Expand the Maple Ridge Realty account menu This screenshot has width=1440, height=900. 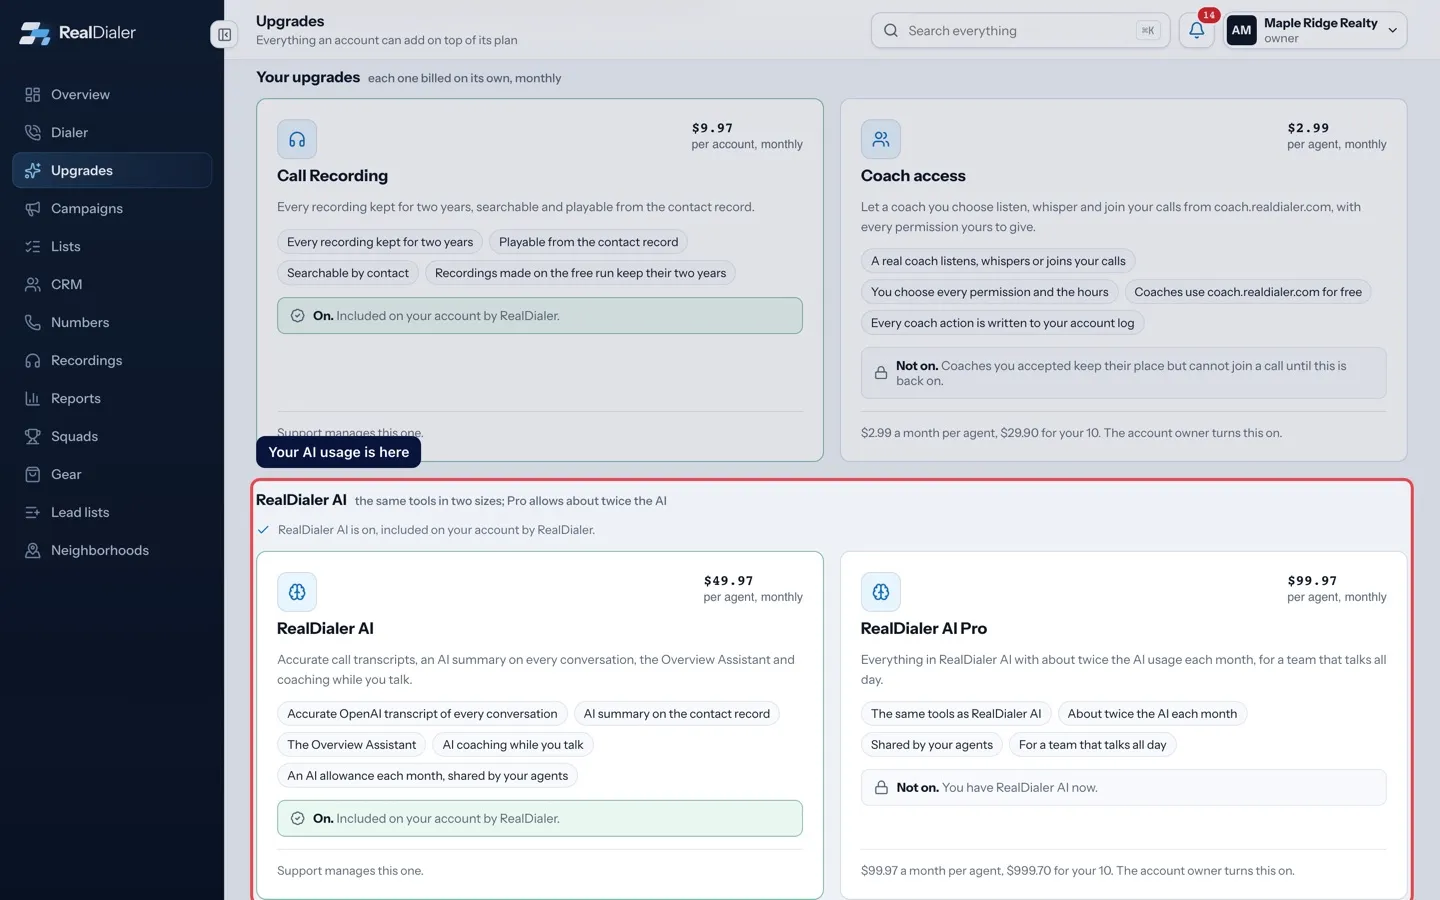[1316, 30]
